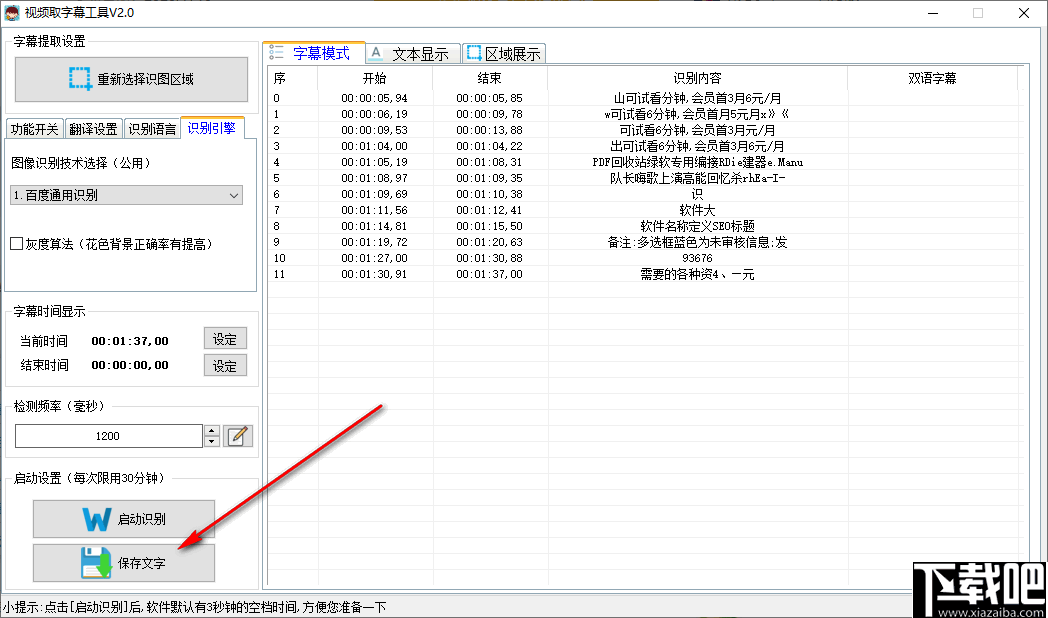Click the blue W icon to start recognition

click(97, 519)
